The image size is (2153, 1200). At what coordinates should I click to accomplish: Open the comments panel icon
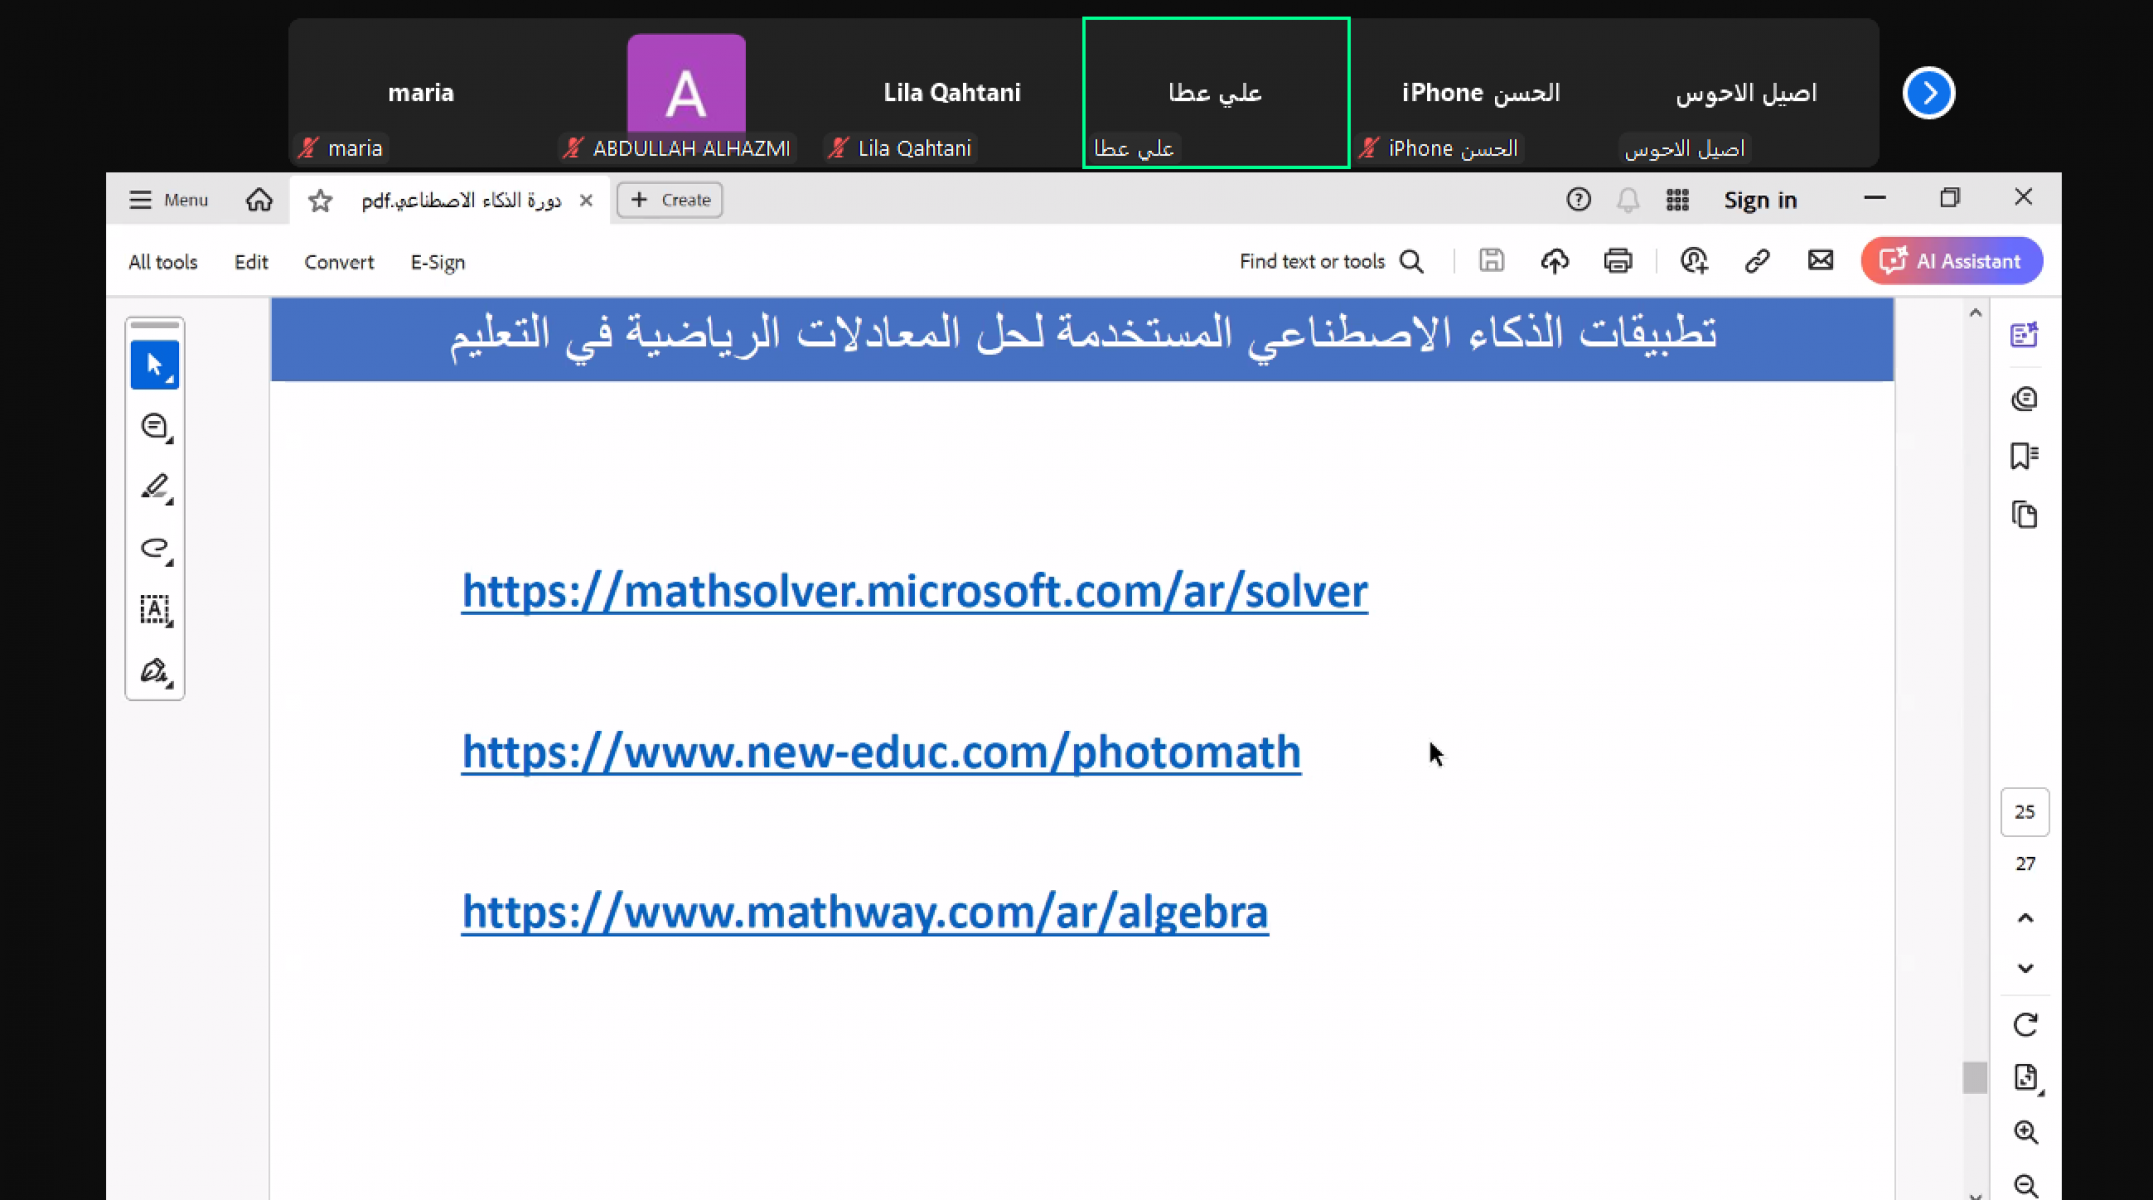pos(2024,399)
